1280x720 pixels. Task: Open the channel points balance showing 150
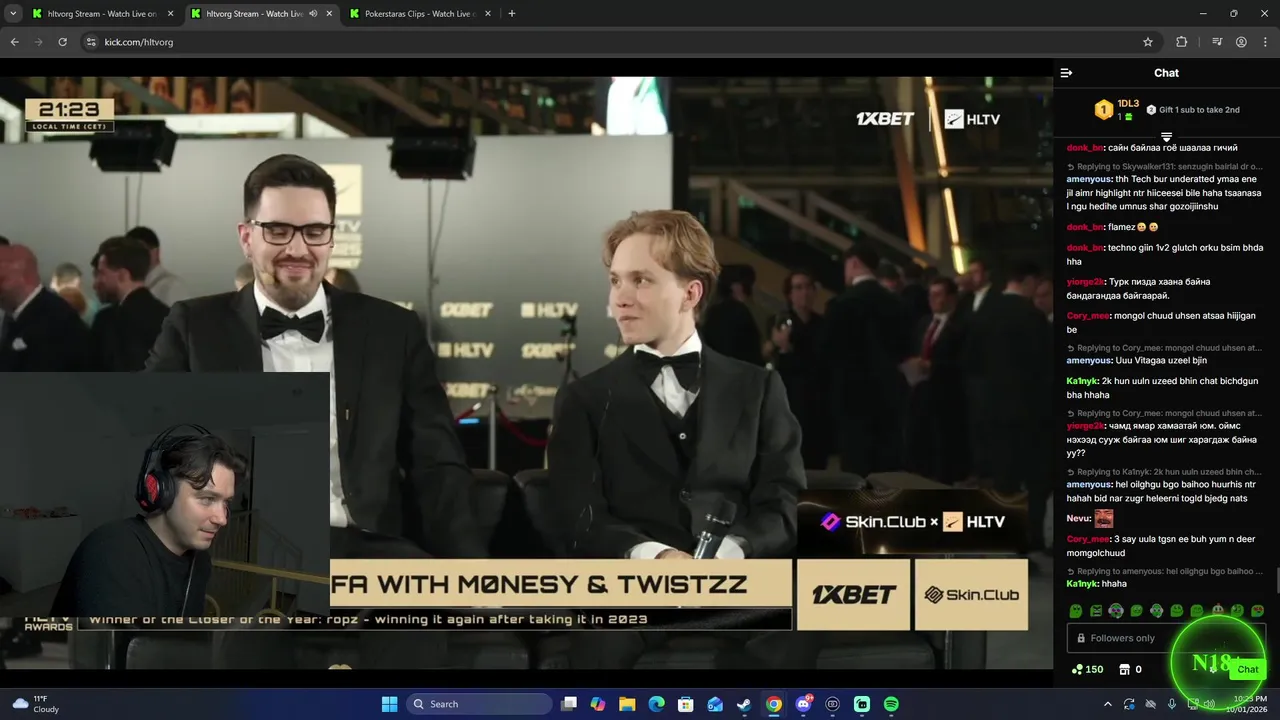click(1087, 669)
